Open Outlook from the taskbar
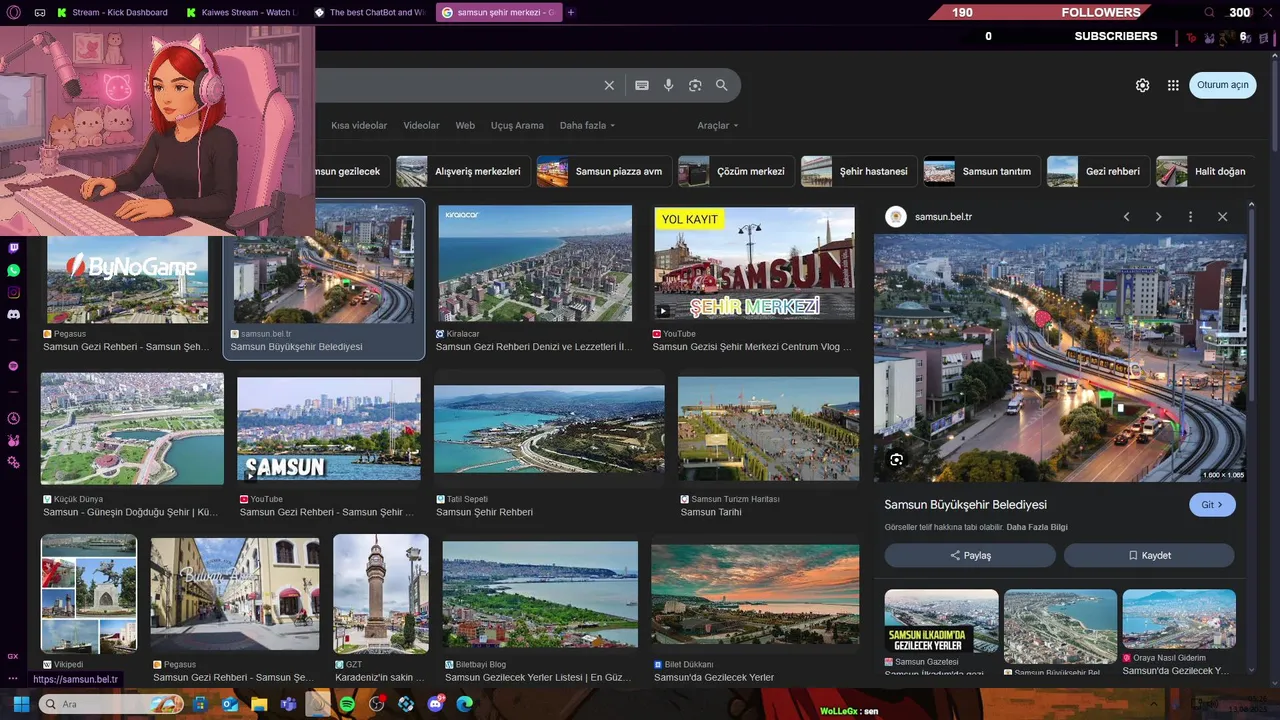This screenshot has height=720, width=1280. pyautogui.click(x=230, y=704)
